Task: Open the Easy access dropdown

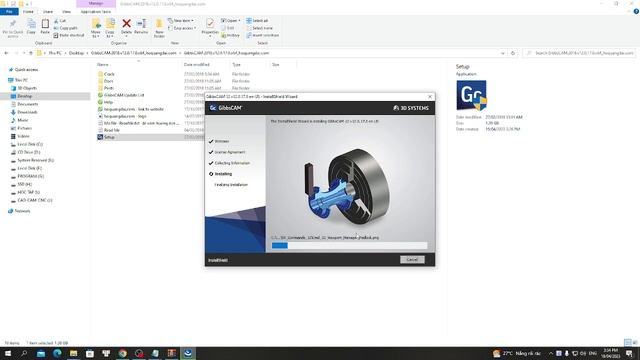Action: coord(182,28)
